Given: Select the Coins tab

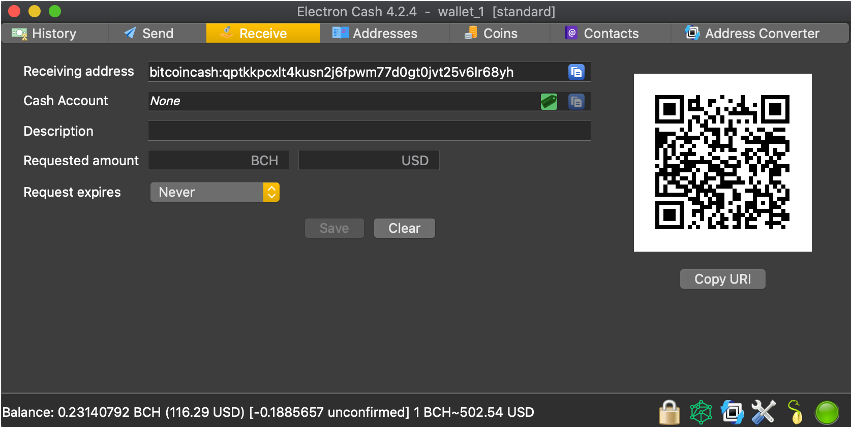Looking at the screenshot, I should (x=491, y=33).
